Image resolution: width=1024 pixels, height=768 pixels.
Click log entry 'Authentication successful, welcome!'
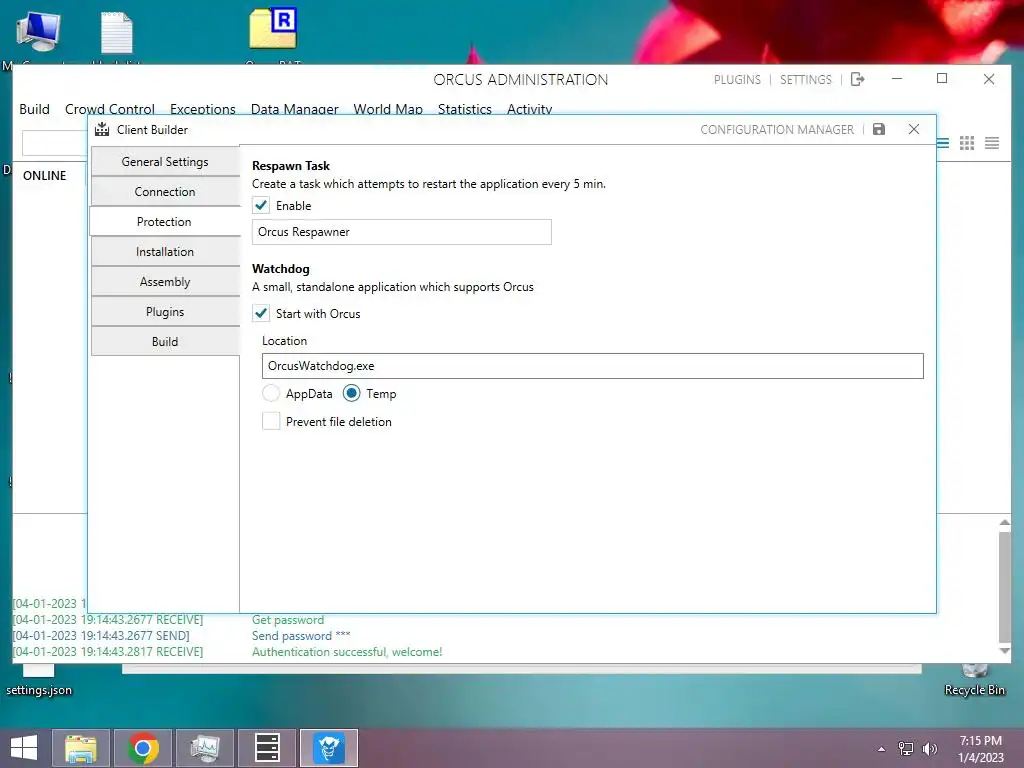click(347, 652)
